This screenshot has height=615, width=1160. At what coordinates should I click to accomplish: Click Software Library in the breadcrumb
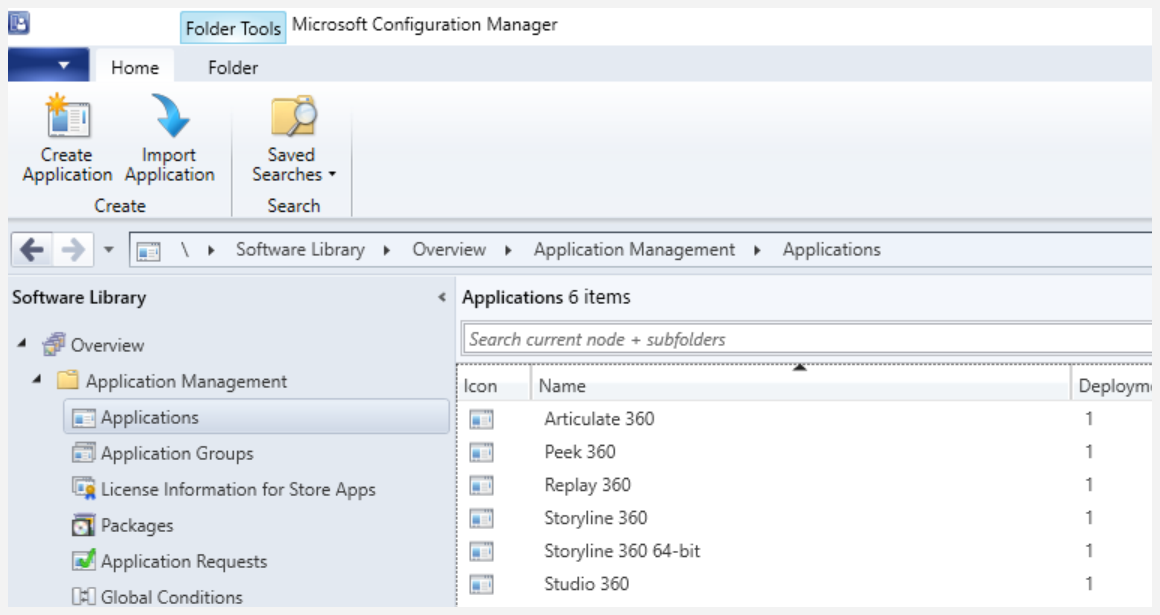[300, 249]
